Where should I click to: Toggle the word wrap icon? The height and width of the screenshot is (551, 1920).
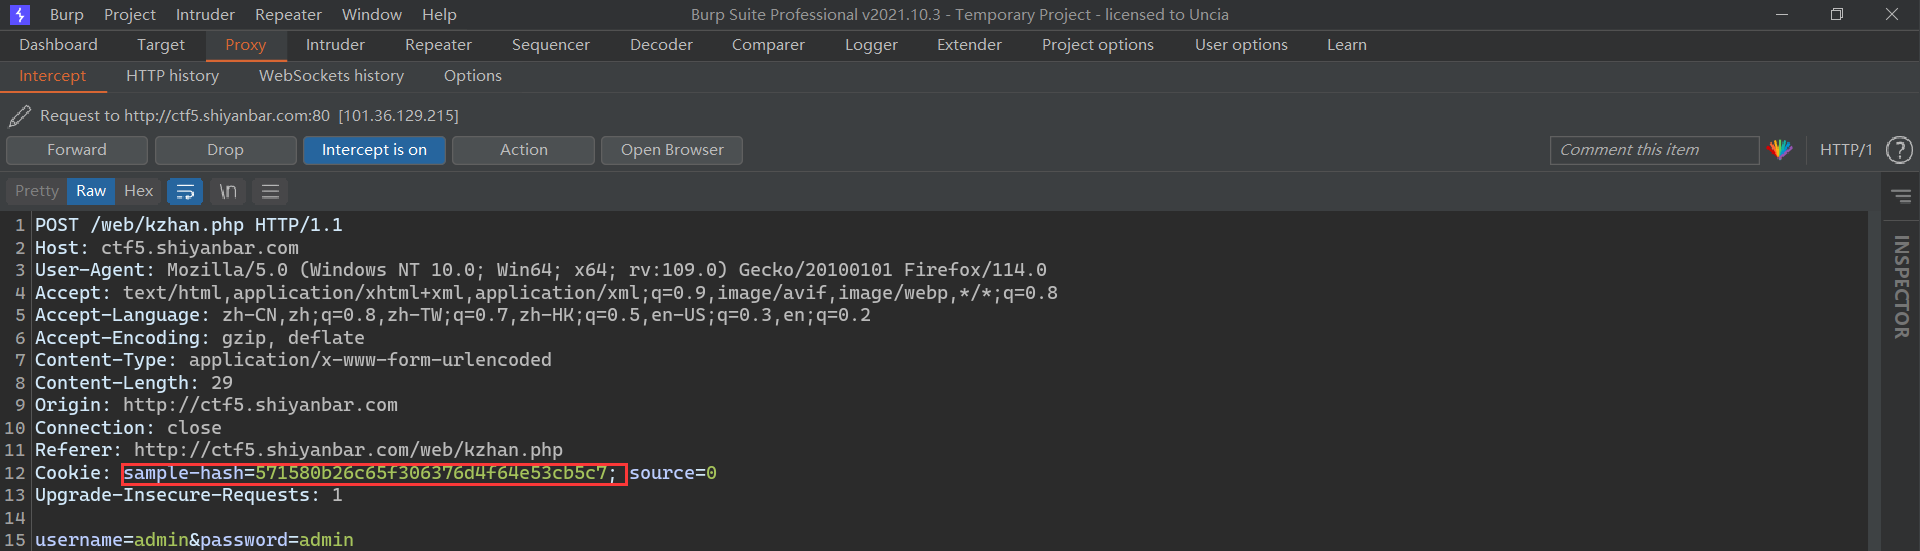[185, 191]
